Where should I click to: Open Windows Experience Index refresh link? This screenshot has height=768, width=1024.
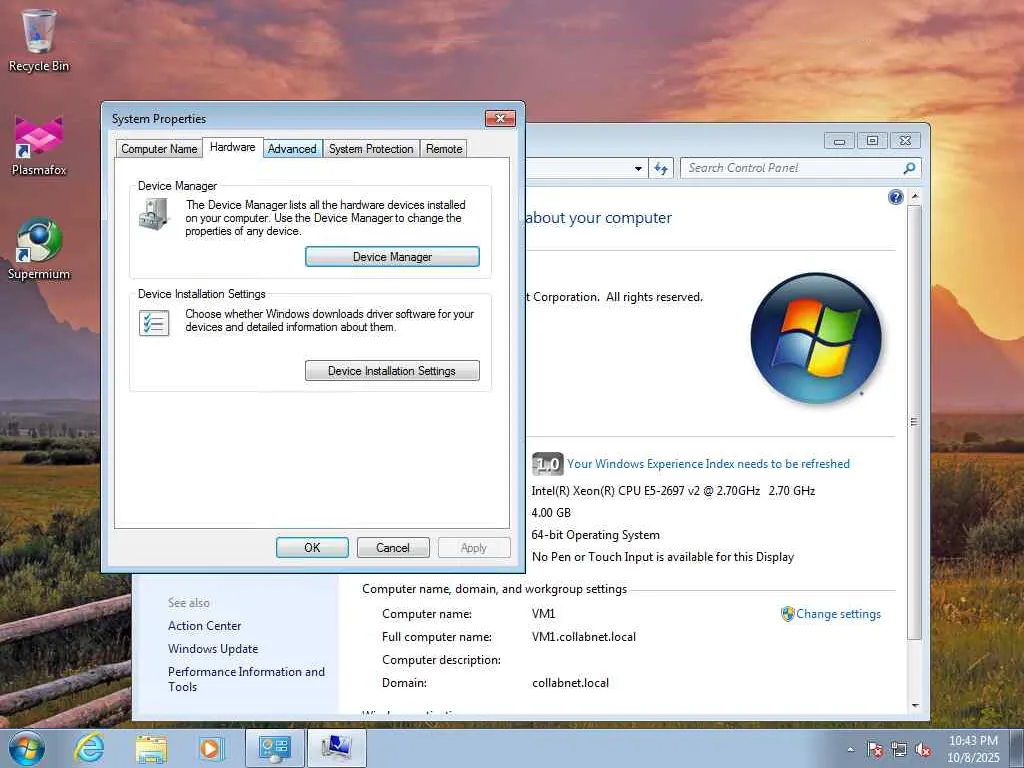point(709,464)
